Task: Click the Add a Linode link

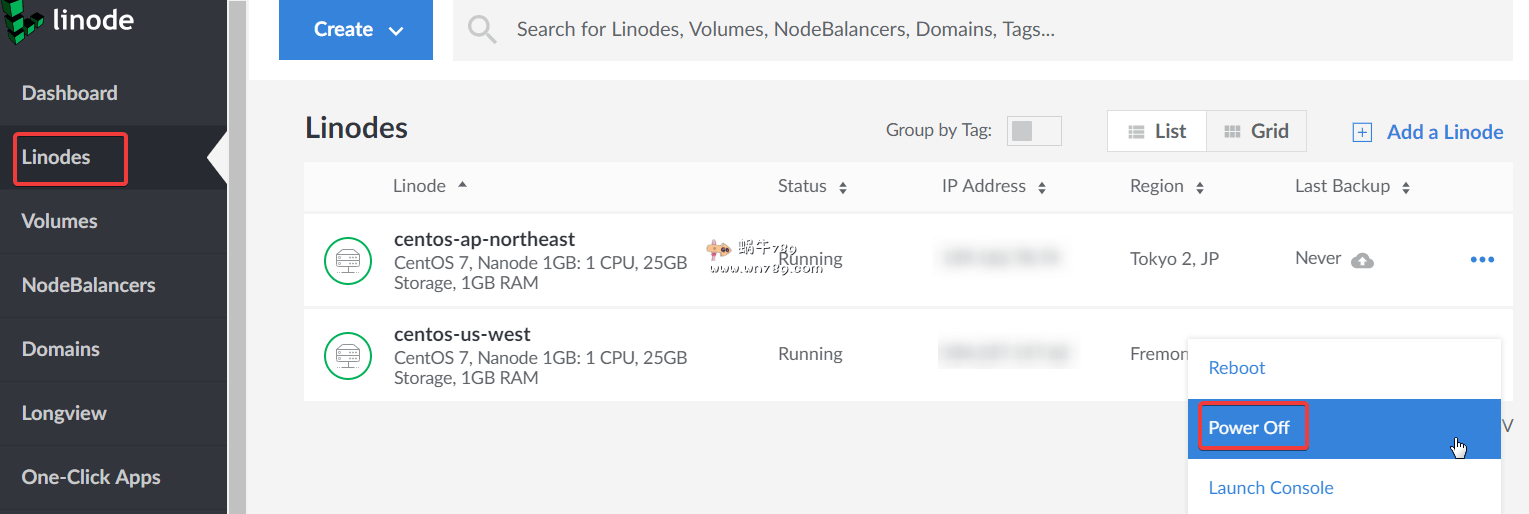Action: [1445, 132]
